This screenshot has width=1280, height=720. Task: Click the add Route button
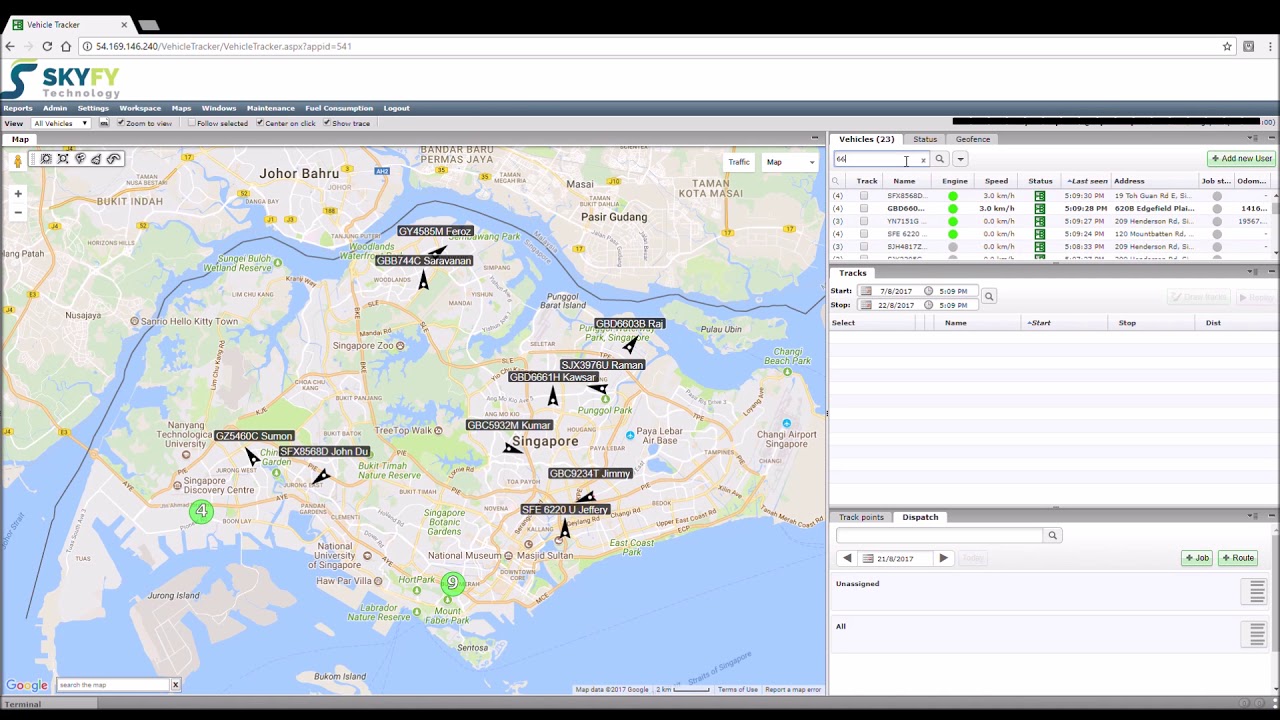point(1238,558)
